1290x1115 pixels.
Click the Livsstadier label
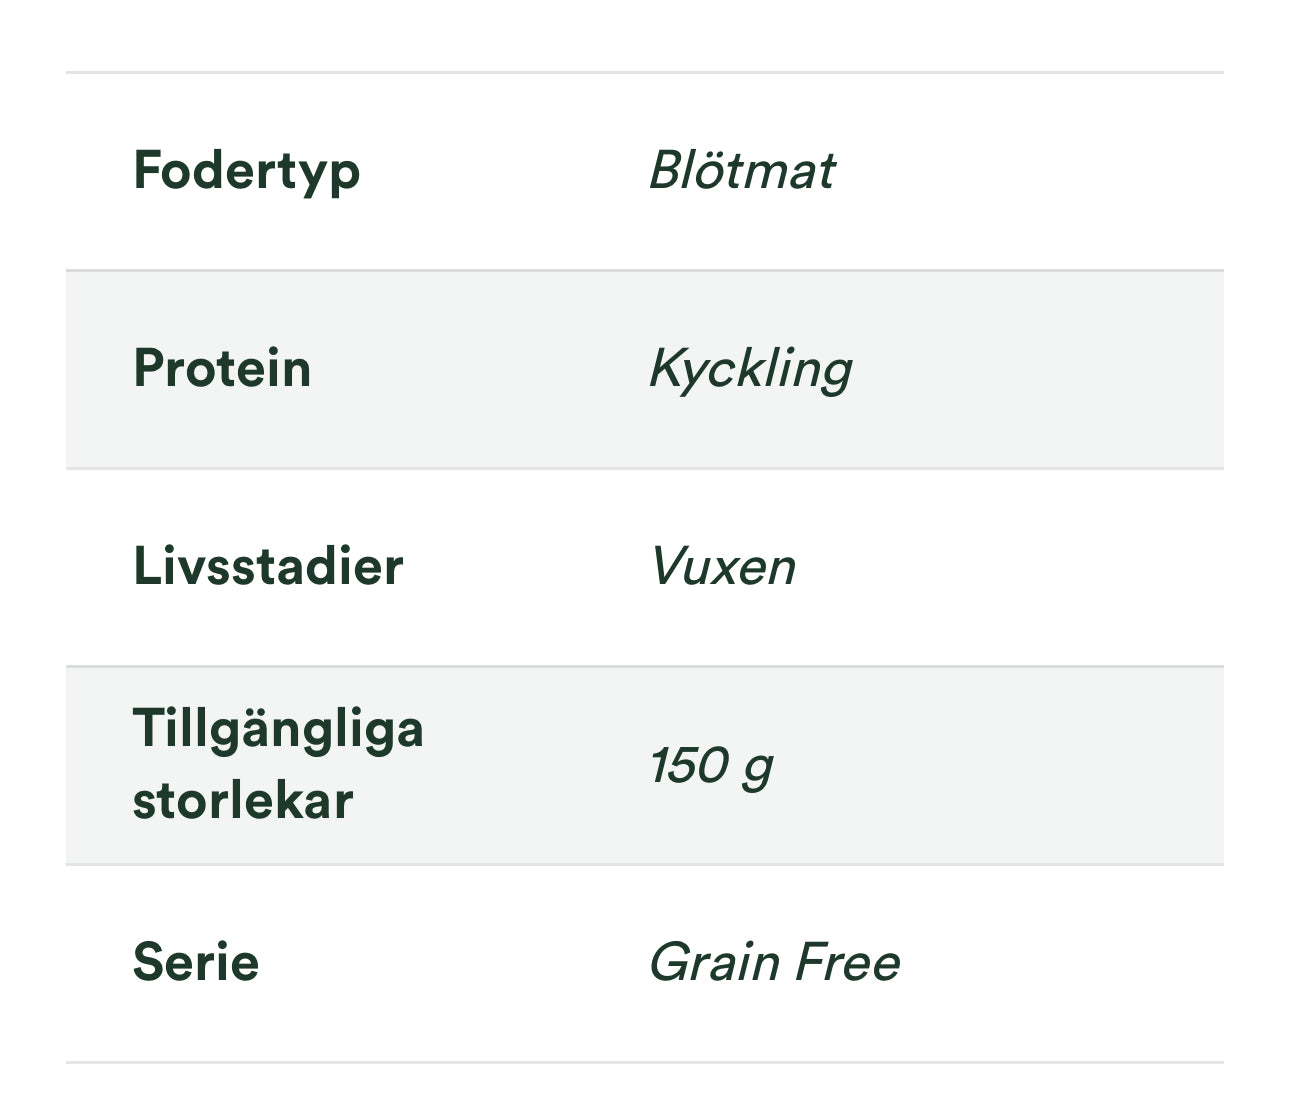coord(268,566)
